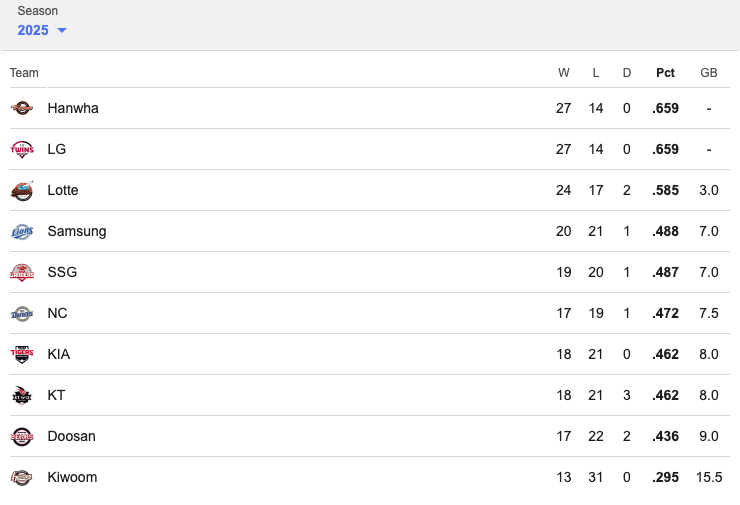Open the Season 2025 dropdown
This screenshot has height=505, width=740.
point(42,30)
